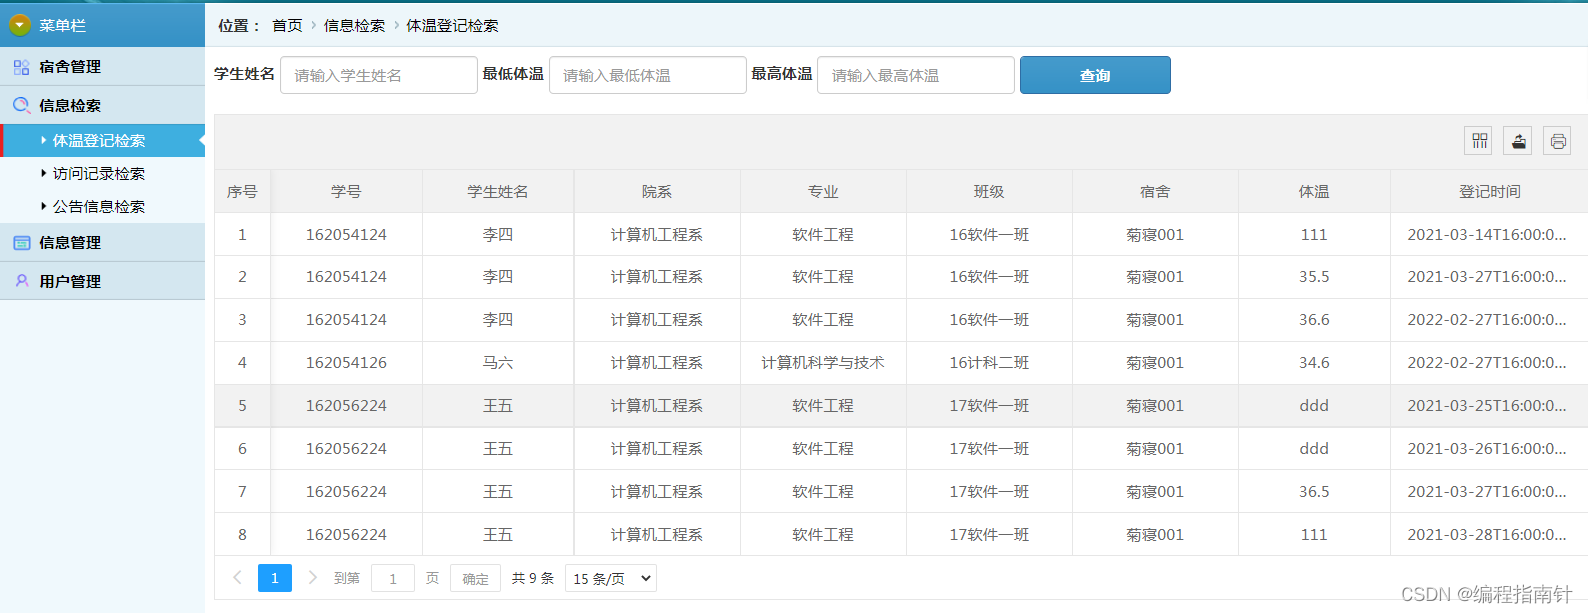This screenshot has height=613, width=1588.
Task: Focus the 学生姓名 input field
Action: pyautogui.click(x=379, y=75)
